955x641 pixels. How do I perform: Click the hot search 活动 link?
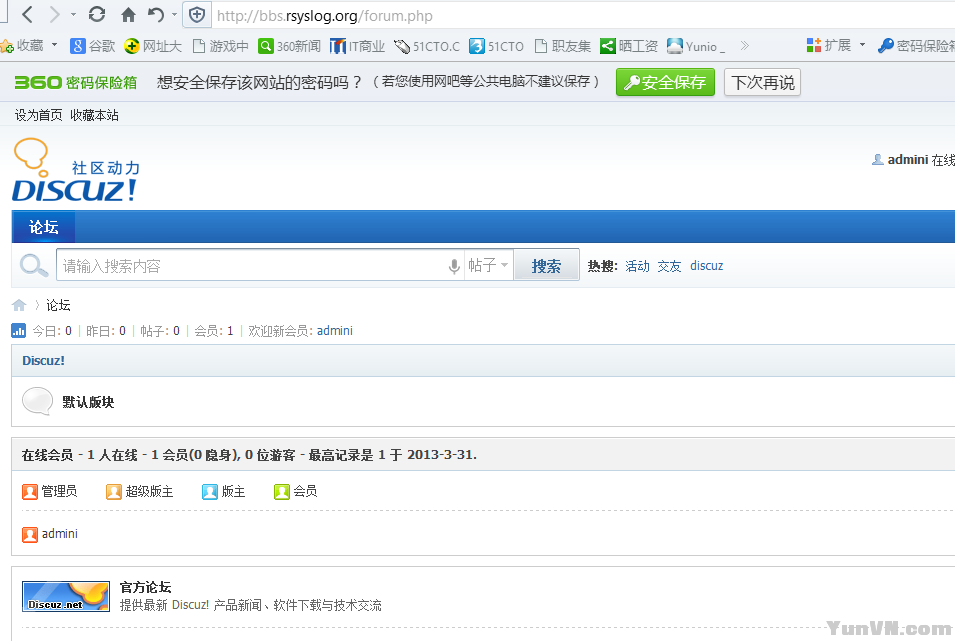(x=637, y=266)
